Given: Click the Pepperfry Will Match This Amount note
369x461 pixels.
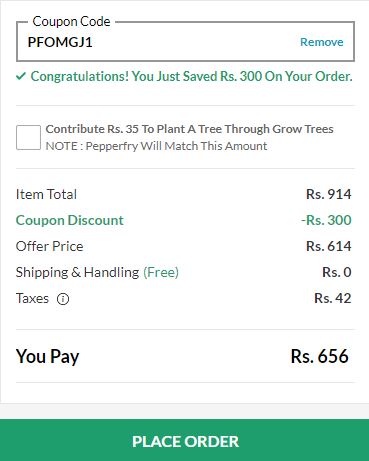Looking at the screenshot, I should click(x=156, y=146).
